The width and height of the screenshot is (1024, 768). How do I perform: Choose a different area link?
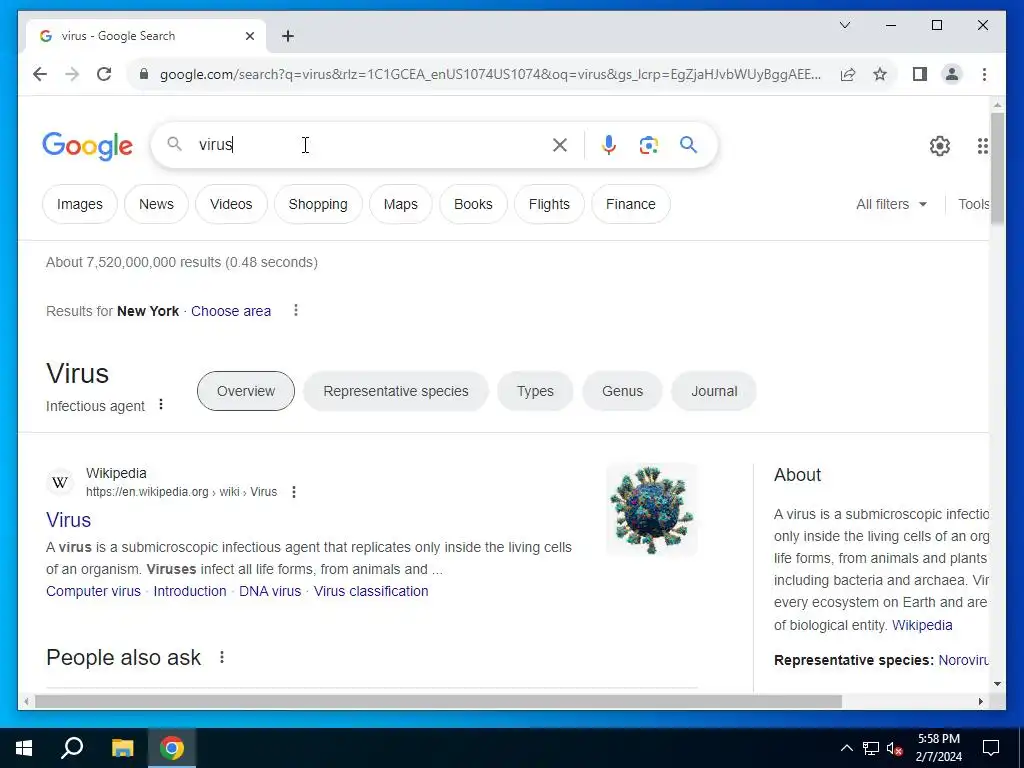pos(231,312)
